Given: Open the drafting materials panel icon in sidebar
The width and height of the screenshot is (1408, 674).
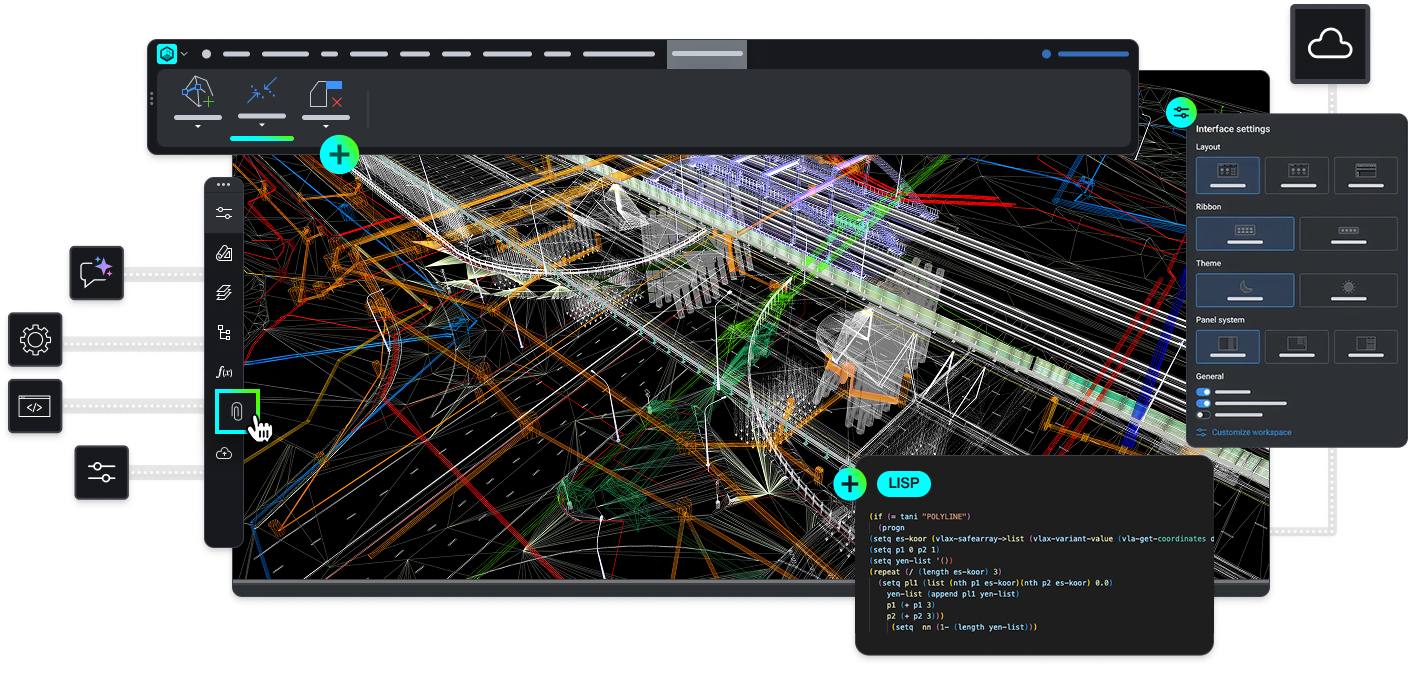Looking at the screenshot, I should tap(223, 253).
